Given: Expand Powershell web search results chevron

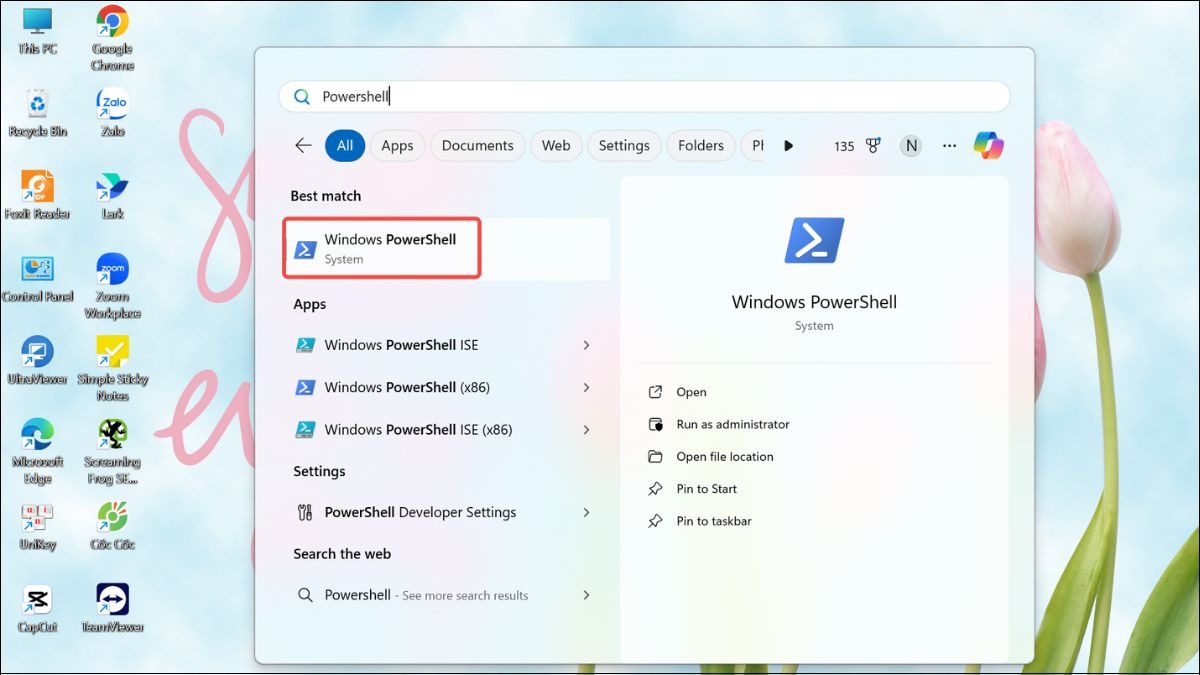Looking at the screenshot, I should [x=586, y=595].
